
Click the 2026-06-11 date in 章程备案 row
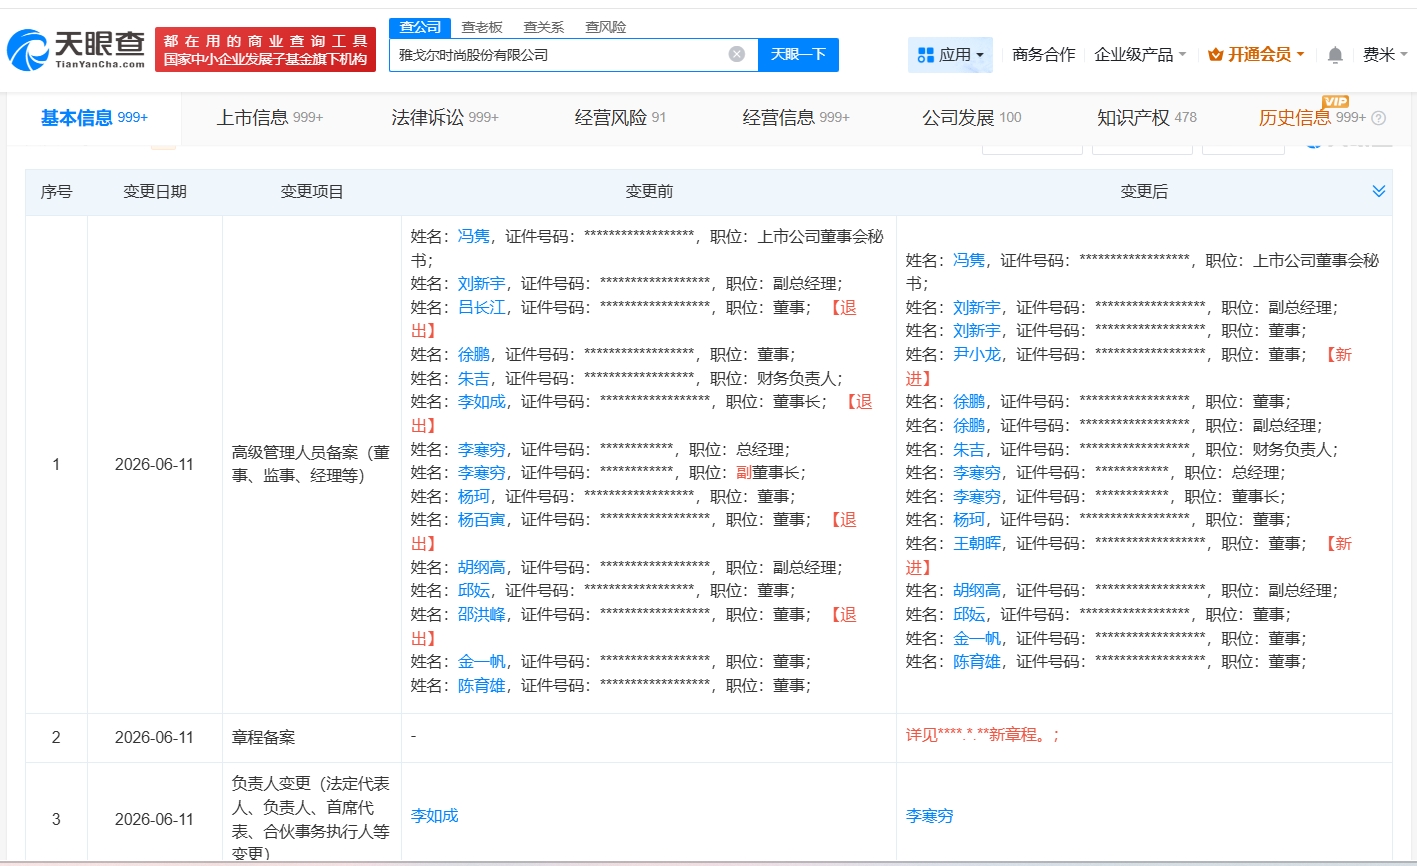[154, 737]
